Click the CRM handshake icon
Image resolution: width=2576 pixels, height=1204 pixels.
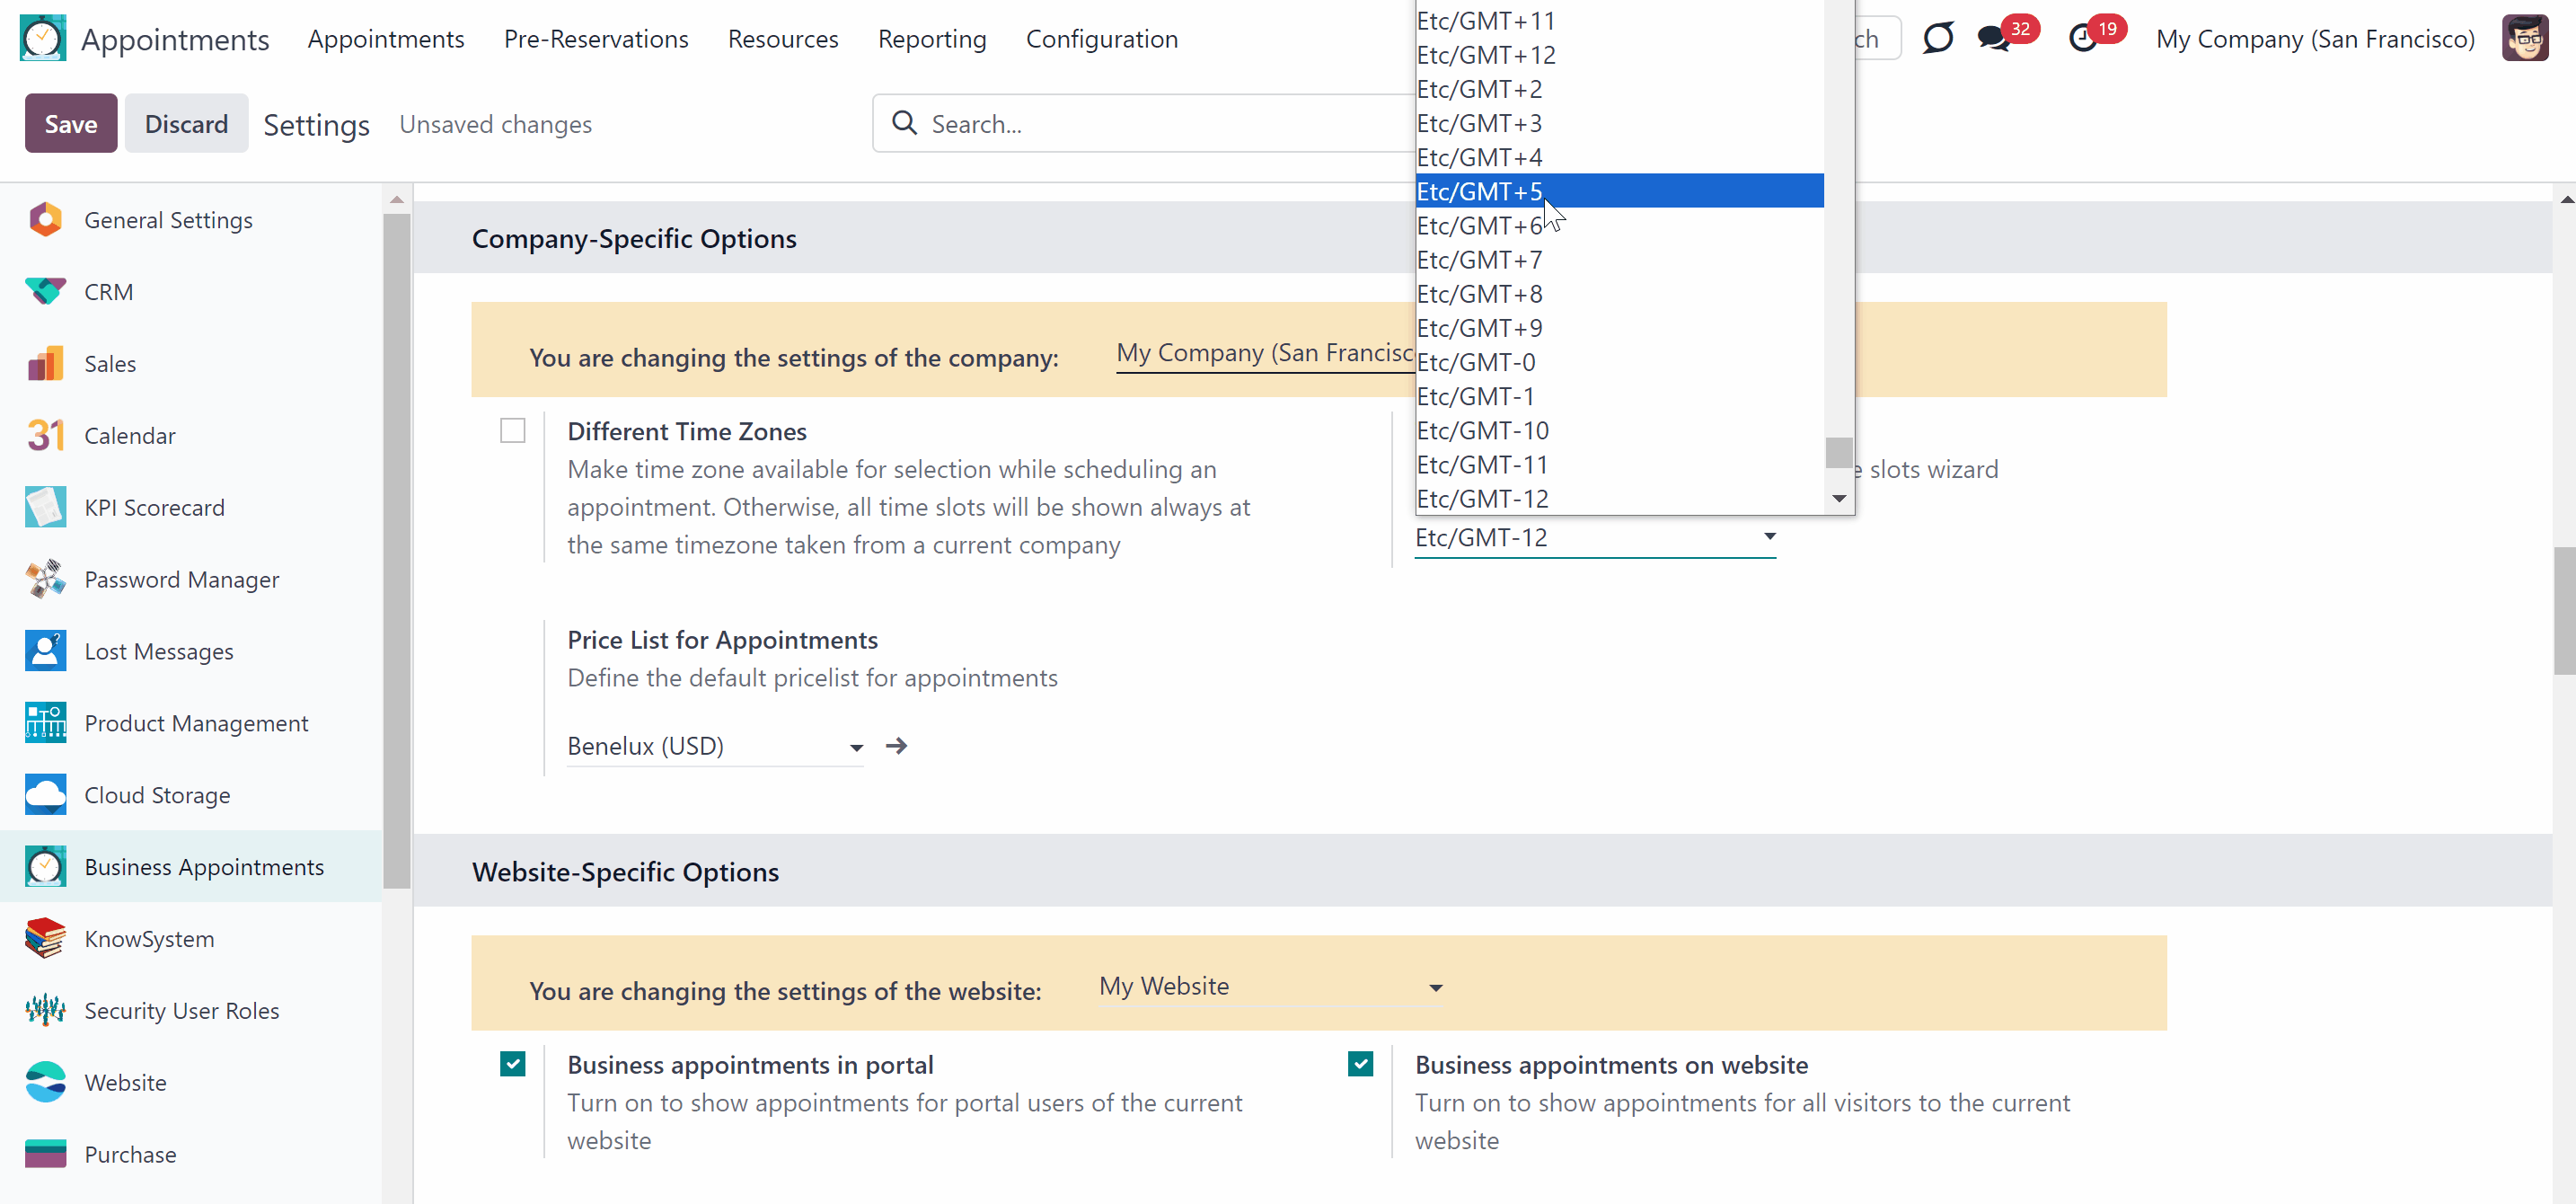pos(45,291)
